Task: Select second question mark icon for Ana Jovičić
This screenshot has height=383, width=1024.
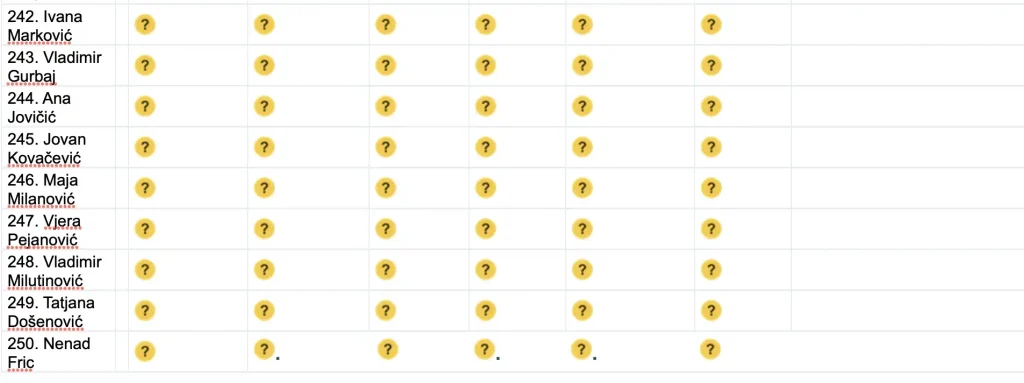Action: coord(264,106)
